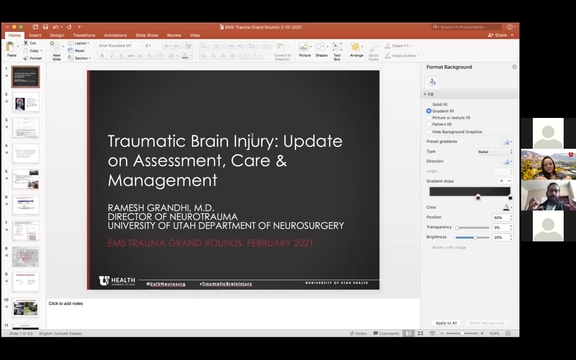
Task: Toggle Bold formatting
Action: point(102,56)
